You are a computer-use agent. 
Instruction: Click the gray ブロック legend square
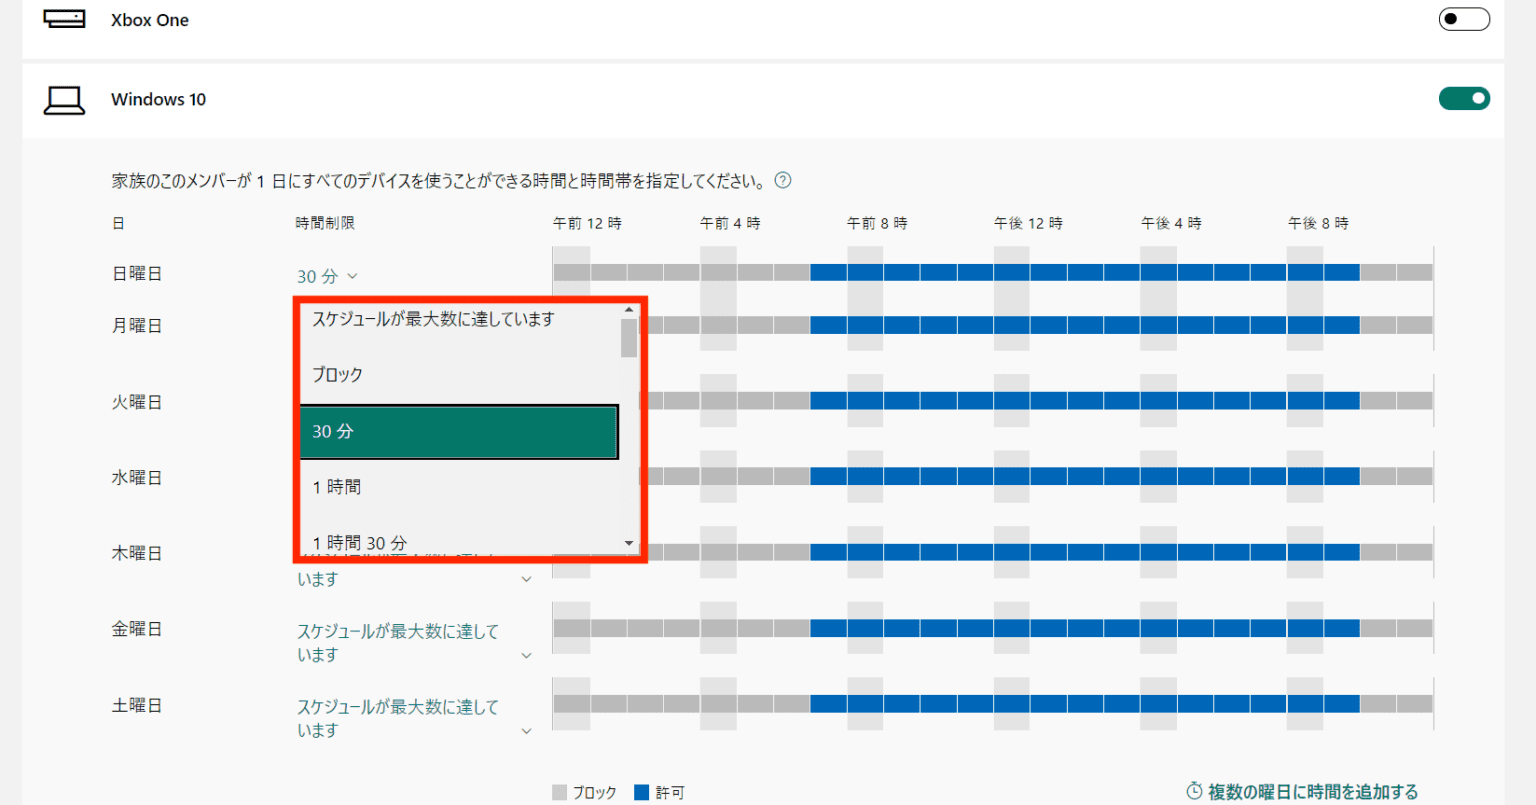tap(560, 791)
